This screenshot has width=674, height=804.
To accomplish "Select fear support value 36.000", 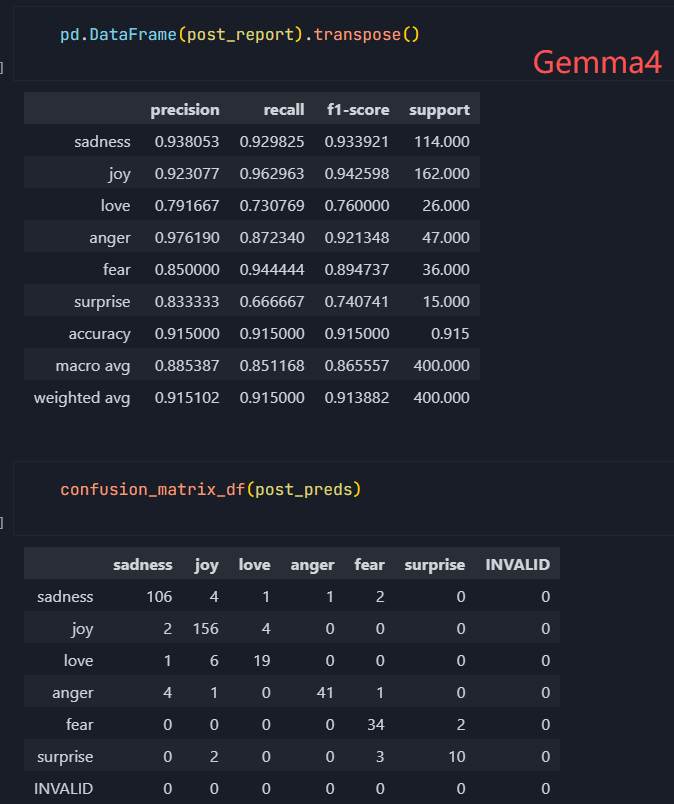I will (446, 270).
